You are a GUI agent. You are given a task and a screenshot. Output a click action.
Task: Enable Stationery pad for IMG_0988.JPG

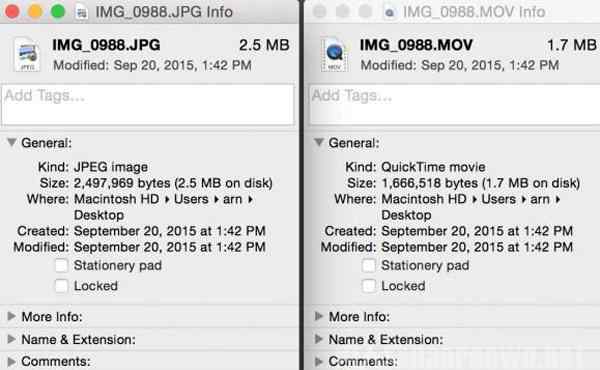tap(61, 265)
